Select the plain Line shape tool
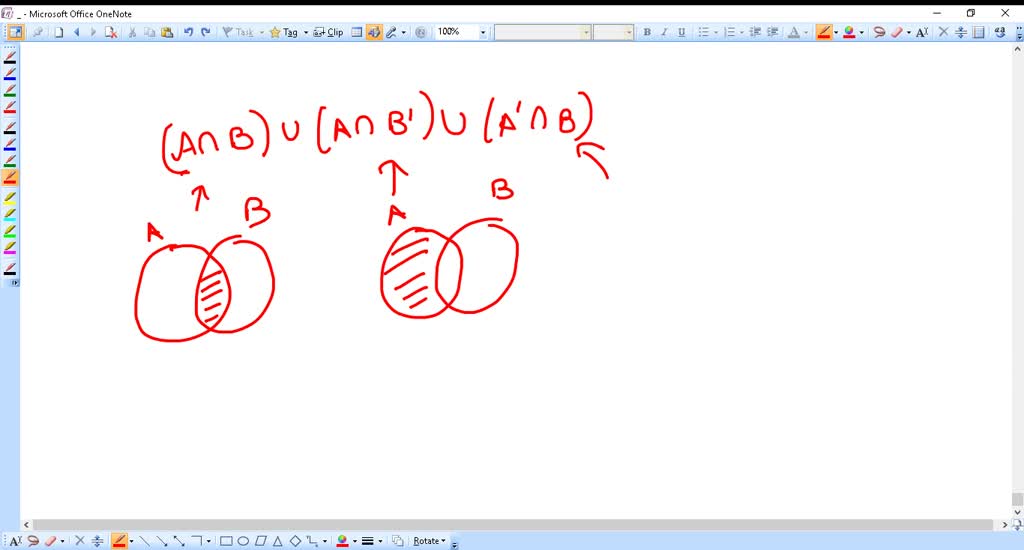Image resolution: width=1024 pixels, height=550 pixels. tap(144, 541)
